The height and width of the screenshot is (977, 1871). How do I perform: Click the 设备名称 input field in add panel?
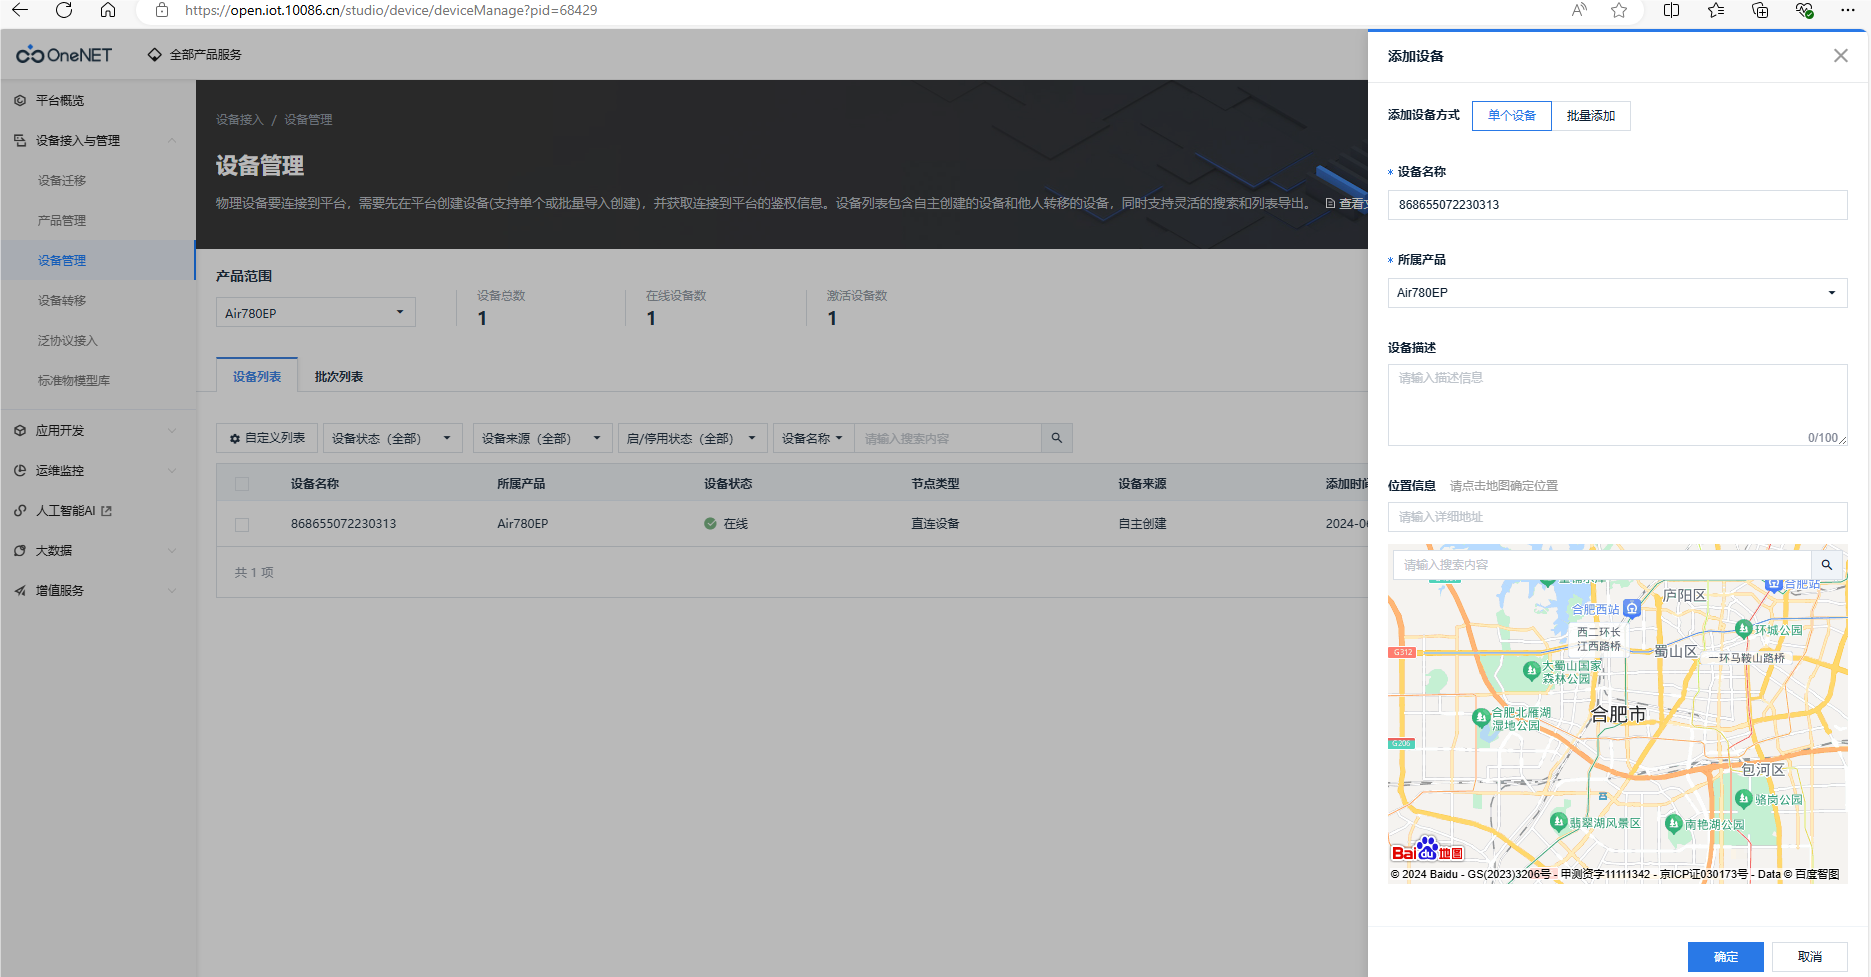(1617, 205)
